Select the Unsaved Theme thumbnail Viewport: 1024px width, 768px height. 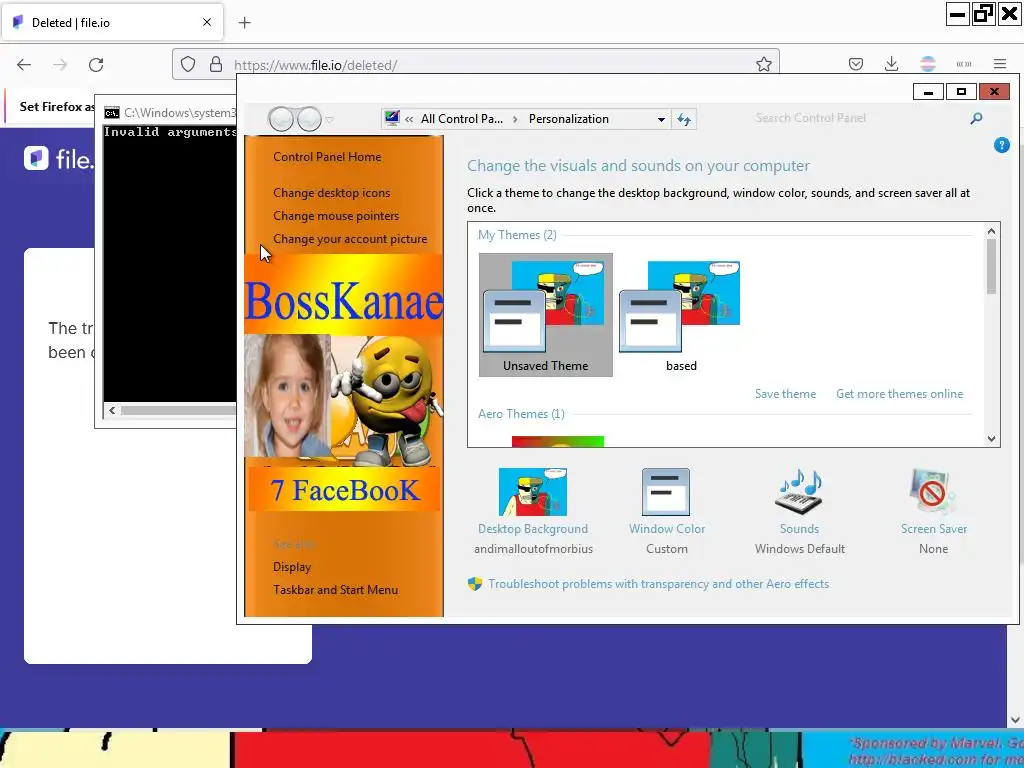click(545, 315)
